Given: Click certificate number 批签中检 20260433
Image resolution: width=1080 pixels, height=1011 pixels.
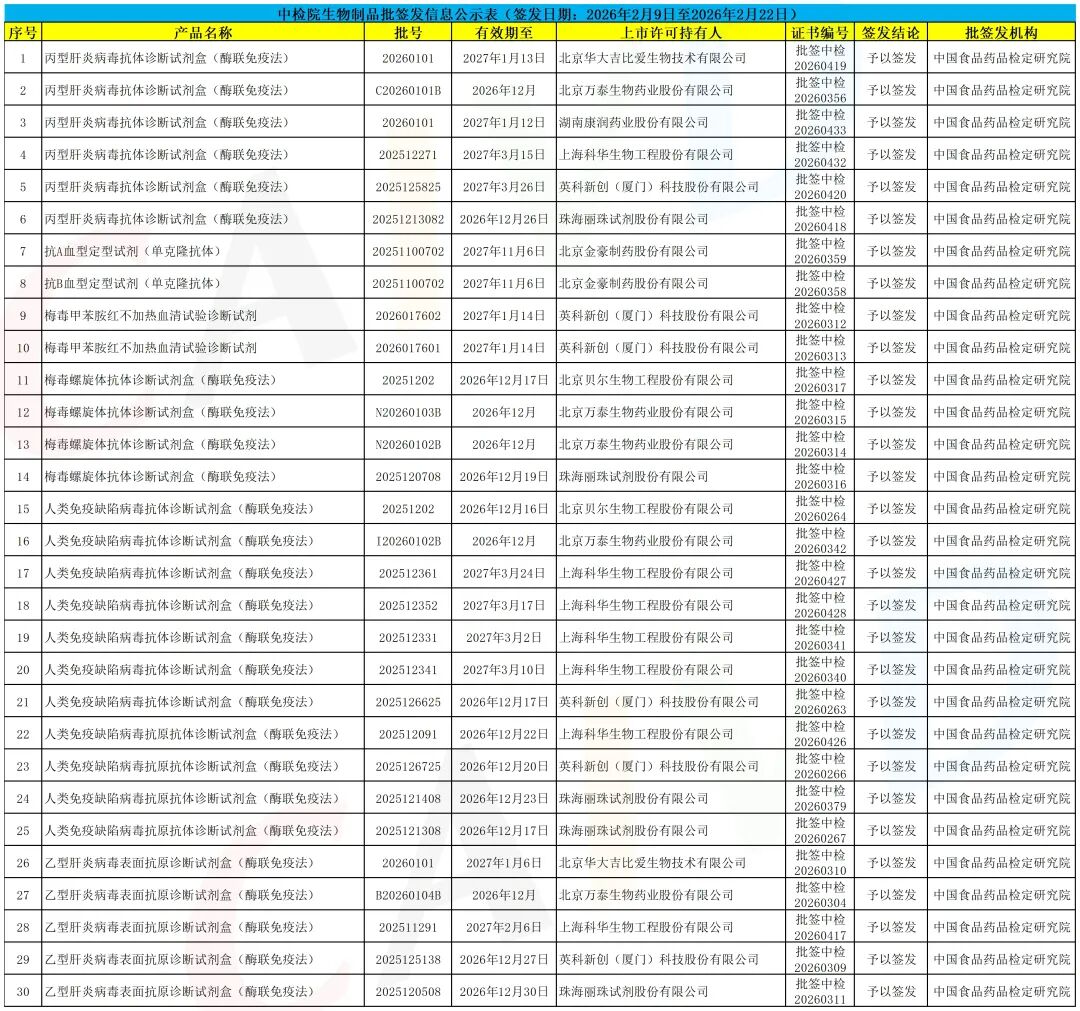Looking at the screenshot, I should click(820, 123).
